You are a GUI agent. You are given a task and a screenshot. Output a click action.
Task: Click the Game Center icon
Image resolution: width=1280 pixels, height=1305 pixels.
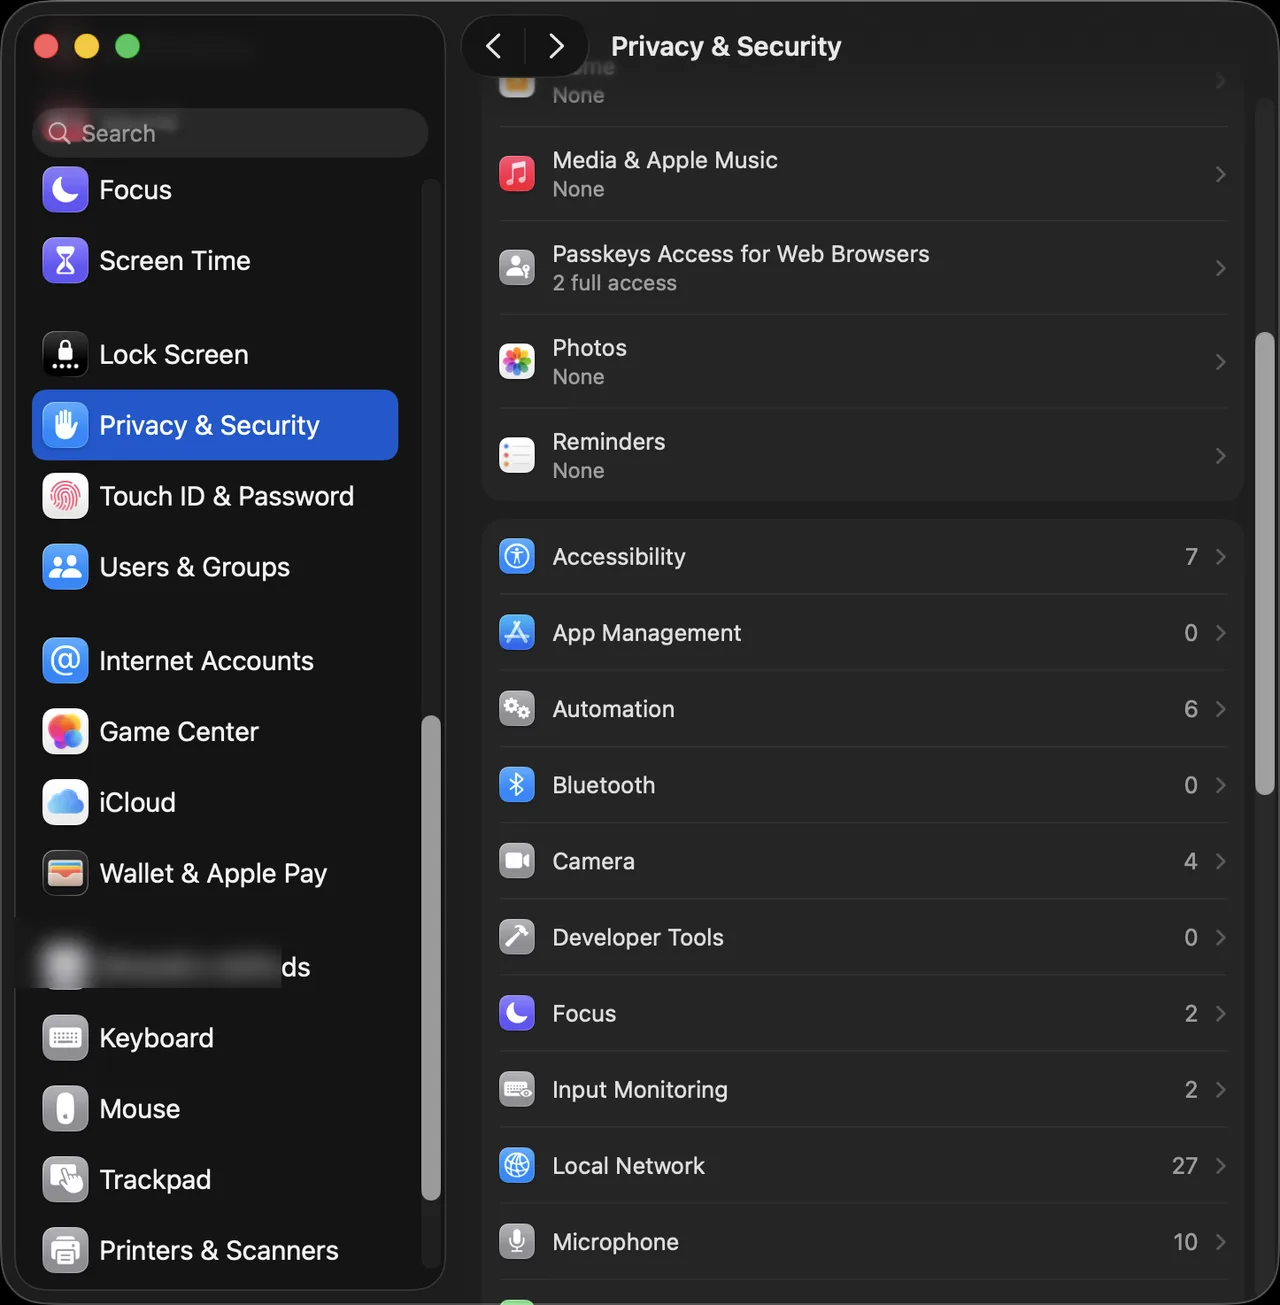pyautogui.click(x=65, y=732)
